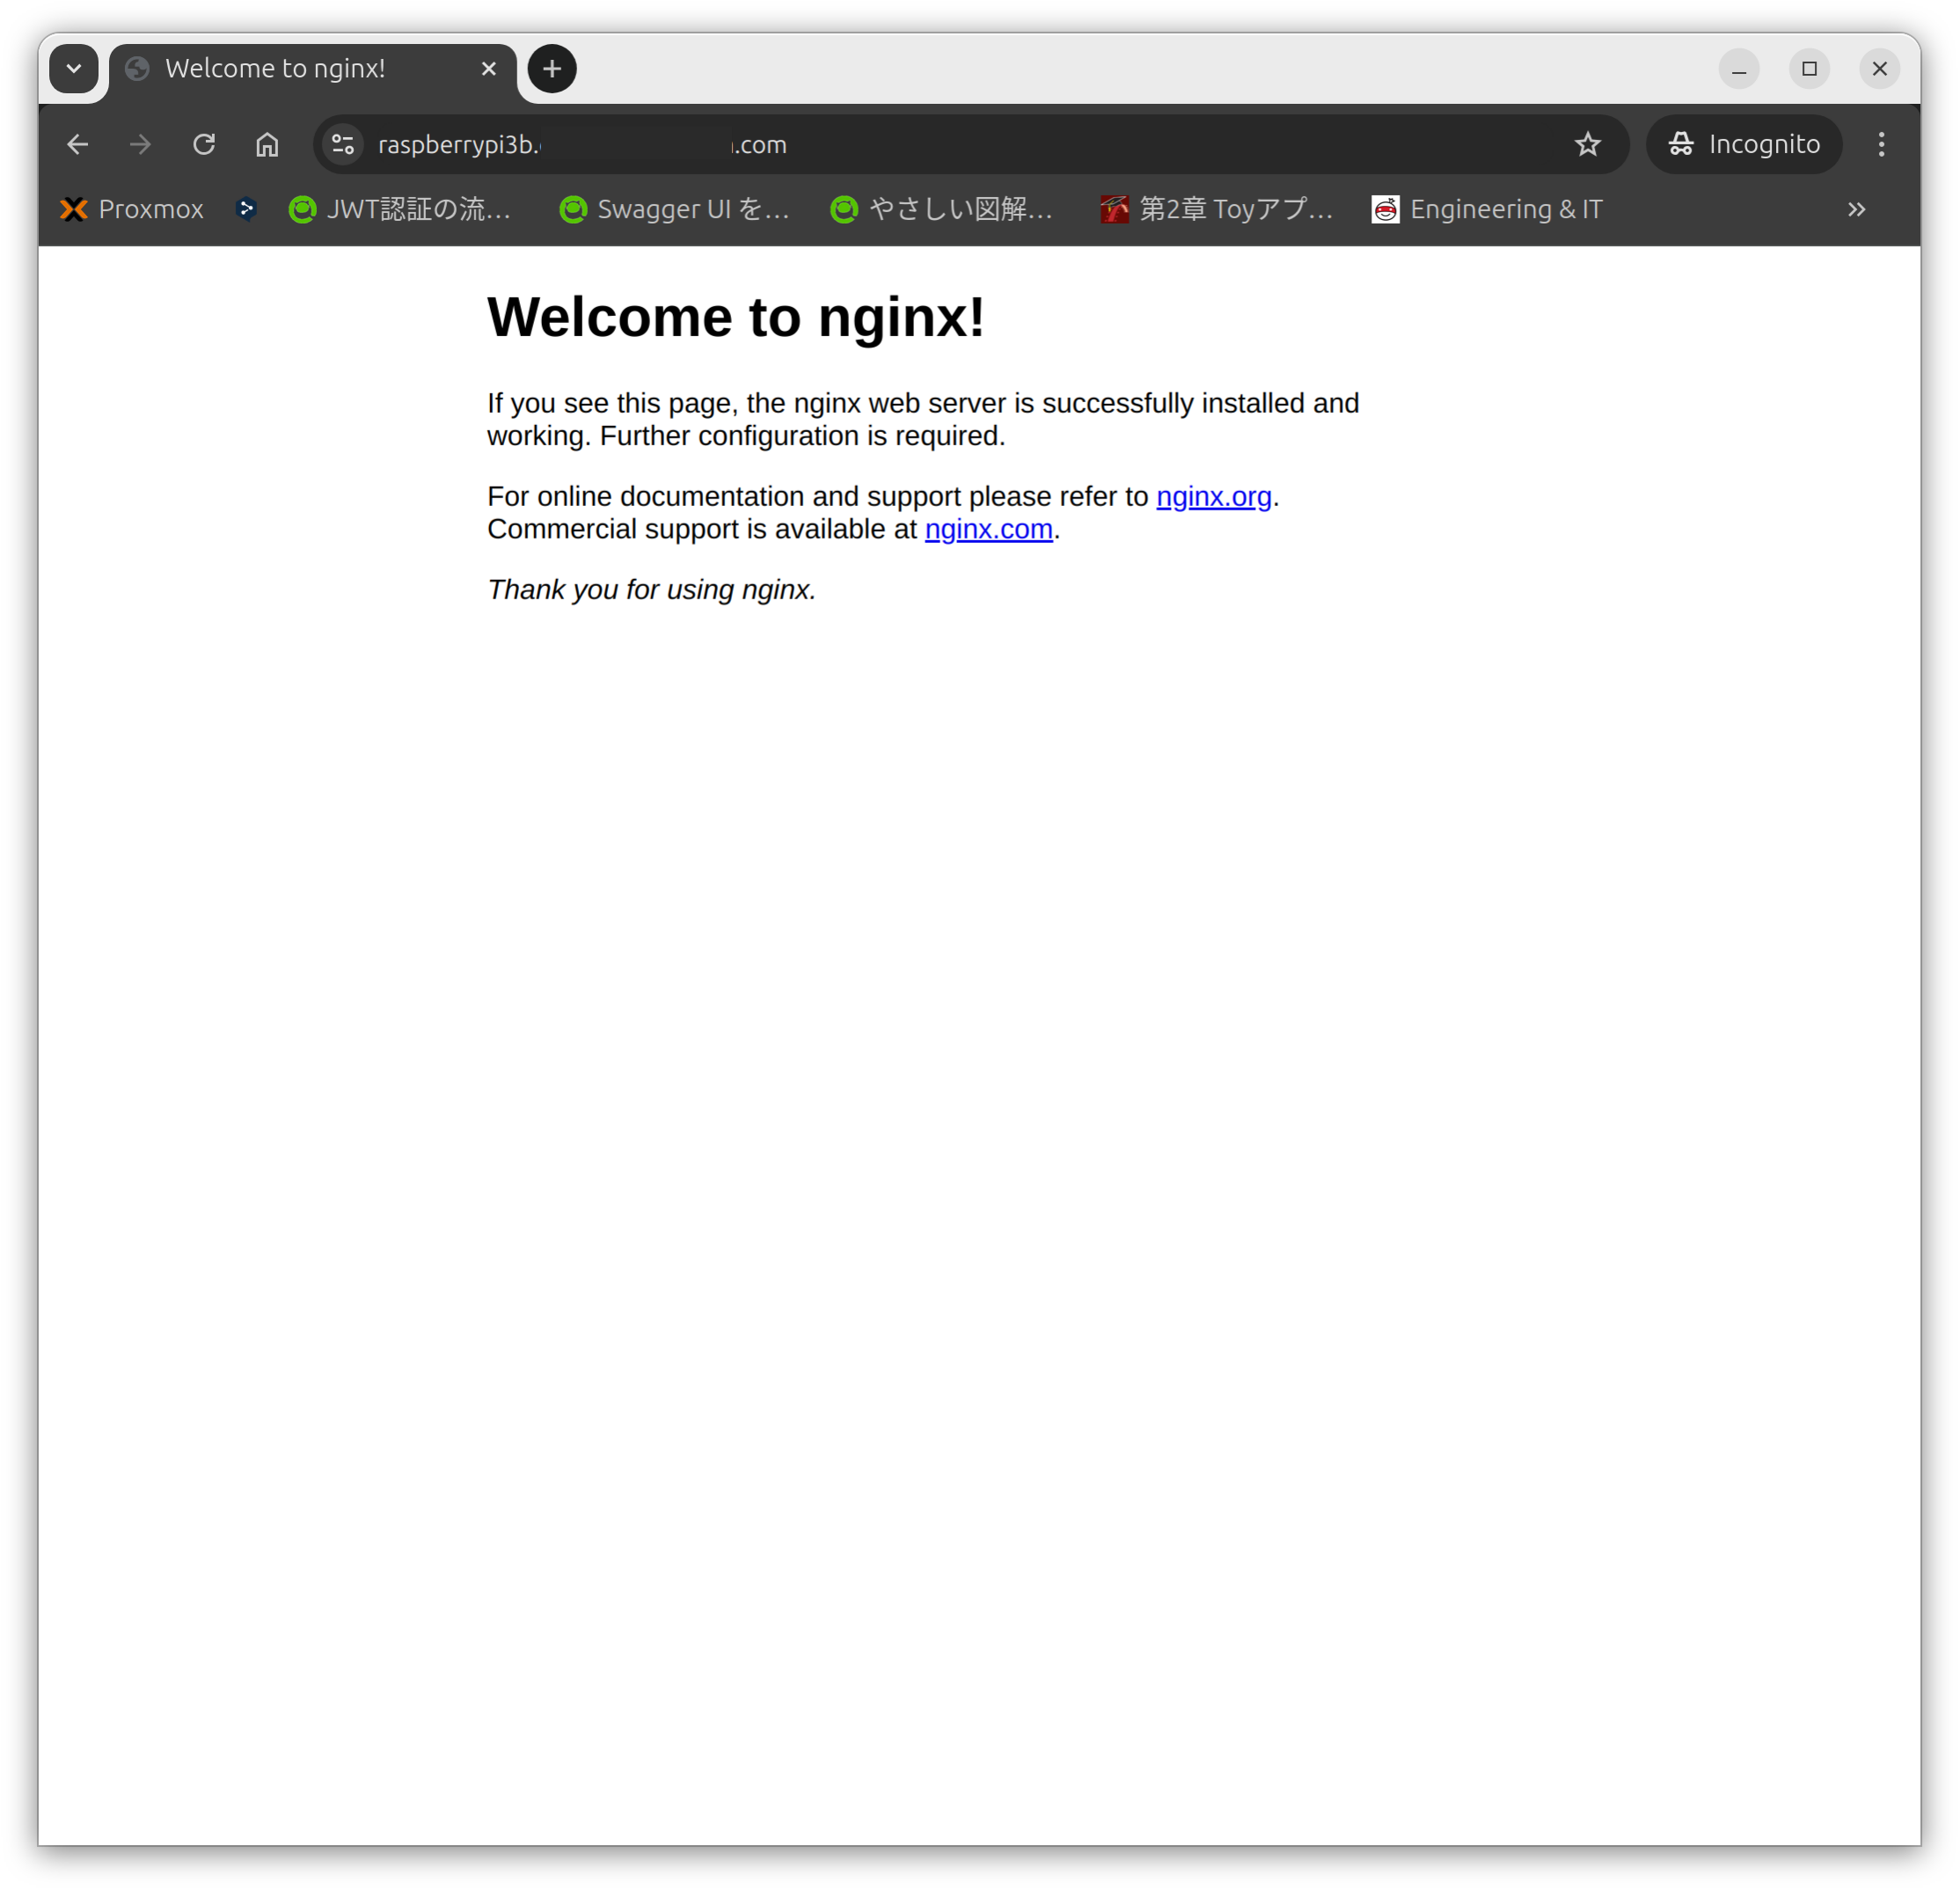The image size is (1960, 1890).
Task: Open the Swagger UI bookmark
Action: [x=675, y=210]
